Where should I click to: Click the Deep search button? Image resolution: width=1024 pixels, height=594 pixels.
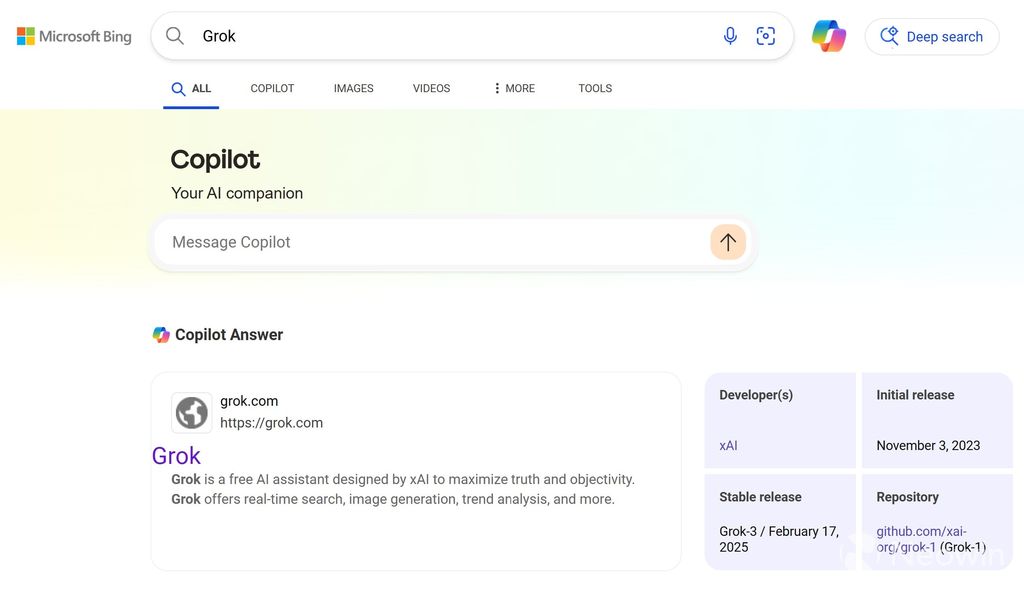click(x=932, y=37)
